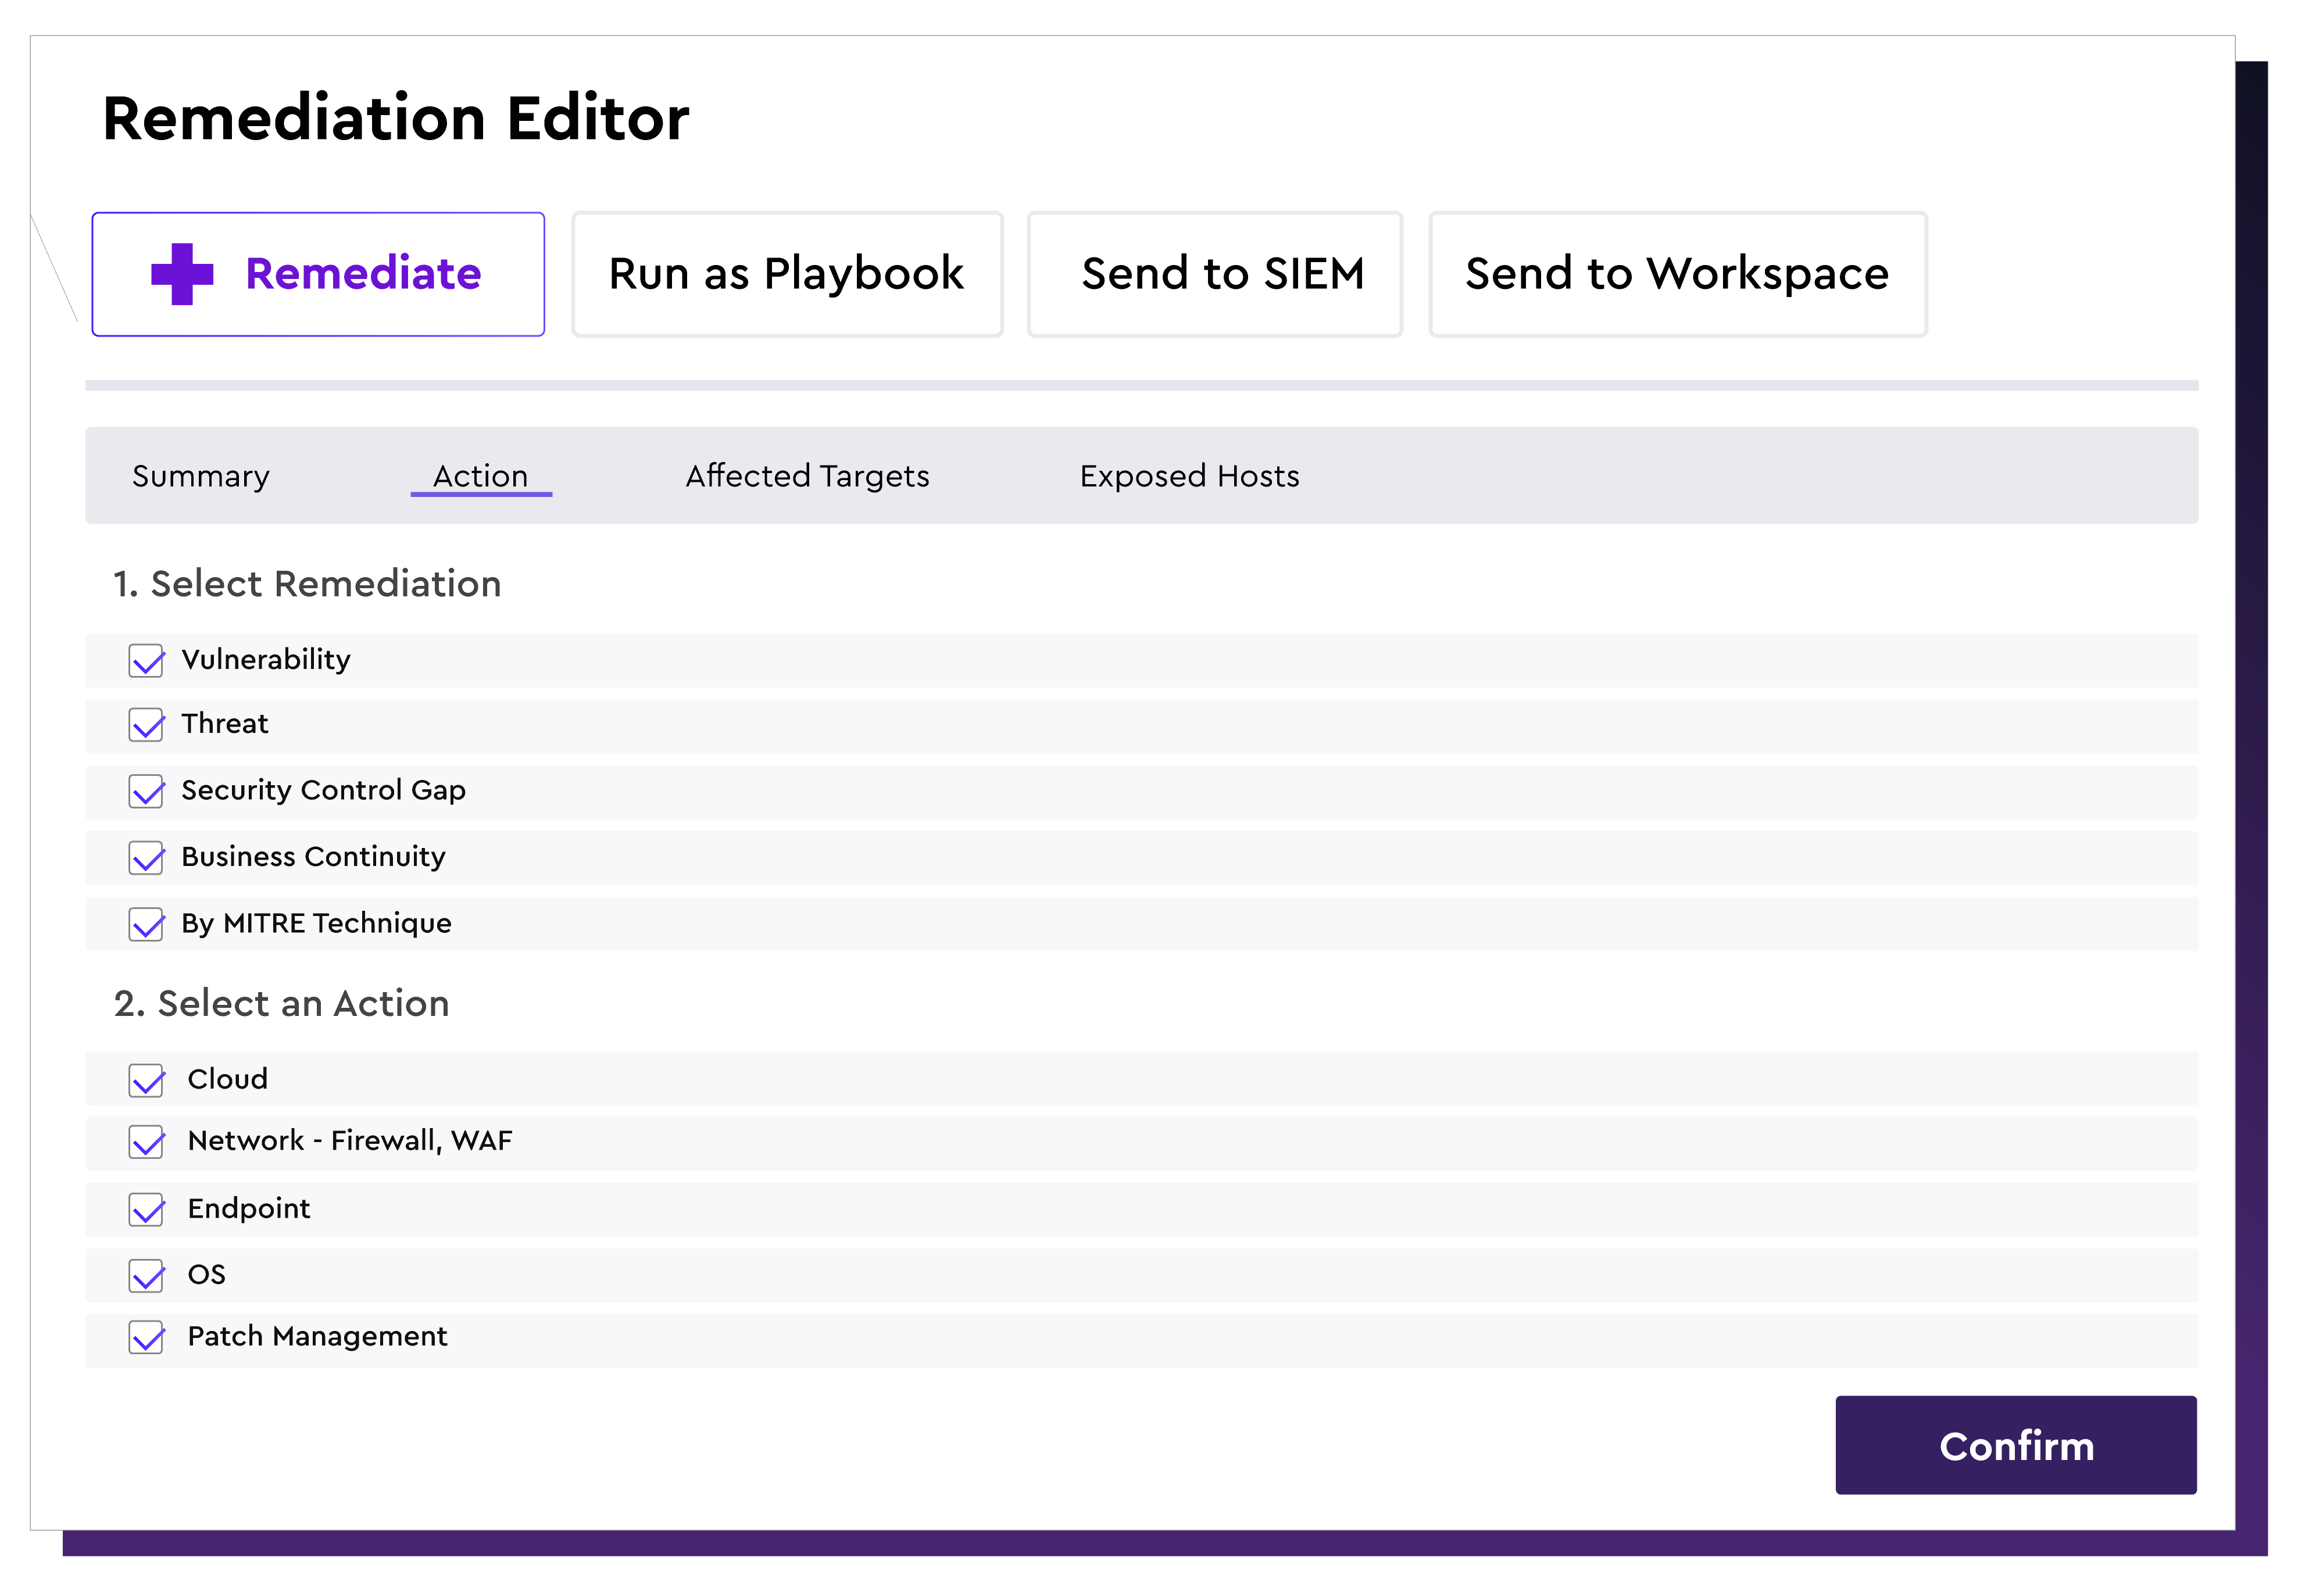The width and height of the screenshot is (2309, 1596).
Task: Click the purple plus Remediate icon
Action: tap(182, 274)
